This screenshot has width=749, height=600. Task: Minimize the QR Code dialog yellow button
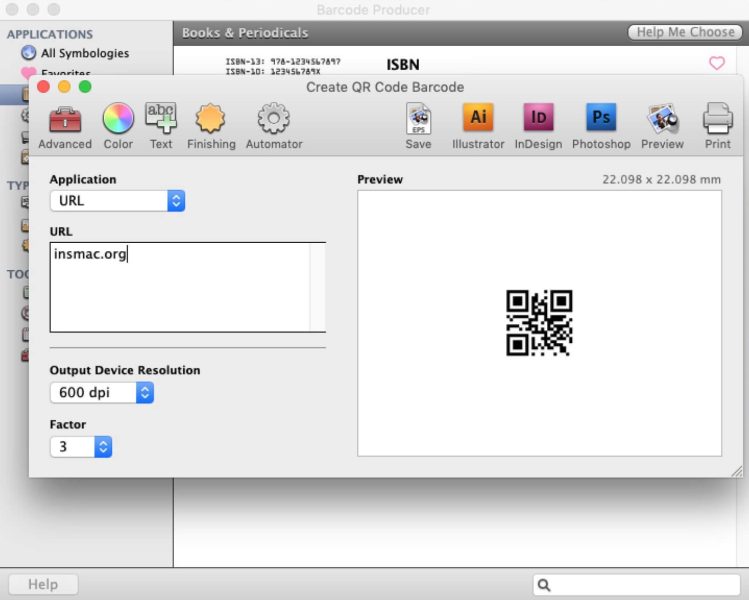point(64,87)
